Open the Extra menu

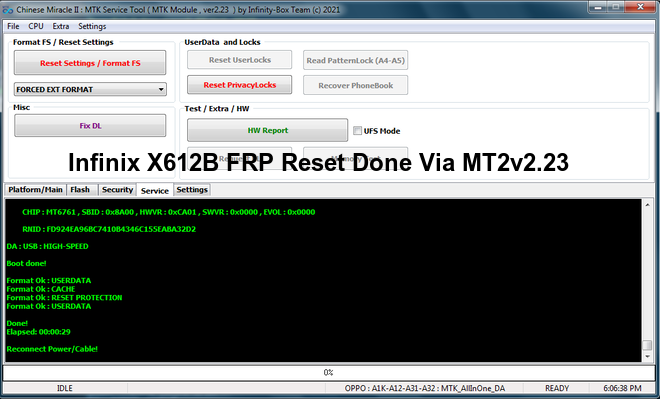pyautogui.click(x=61, y=26)
